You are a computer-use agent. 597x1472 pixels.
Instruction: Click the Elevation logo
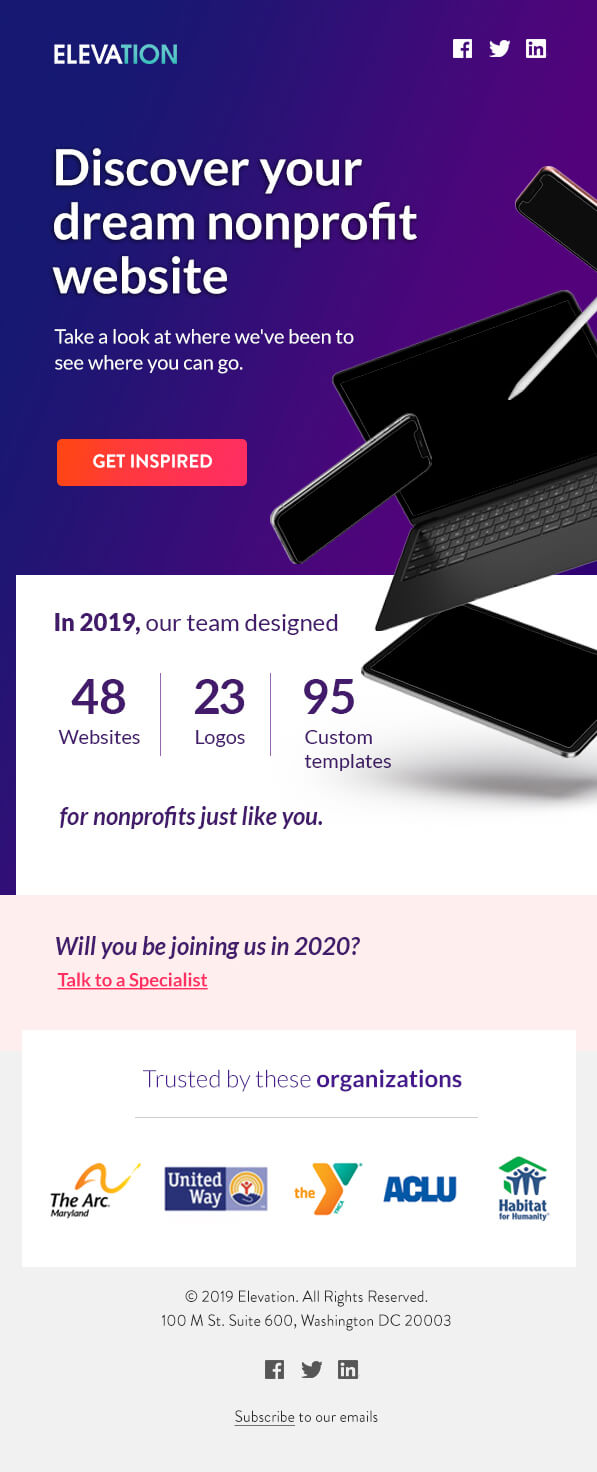point(116,54)
